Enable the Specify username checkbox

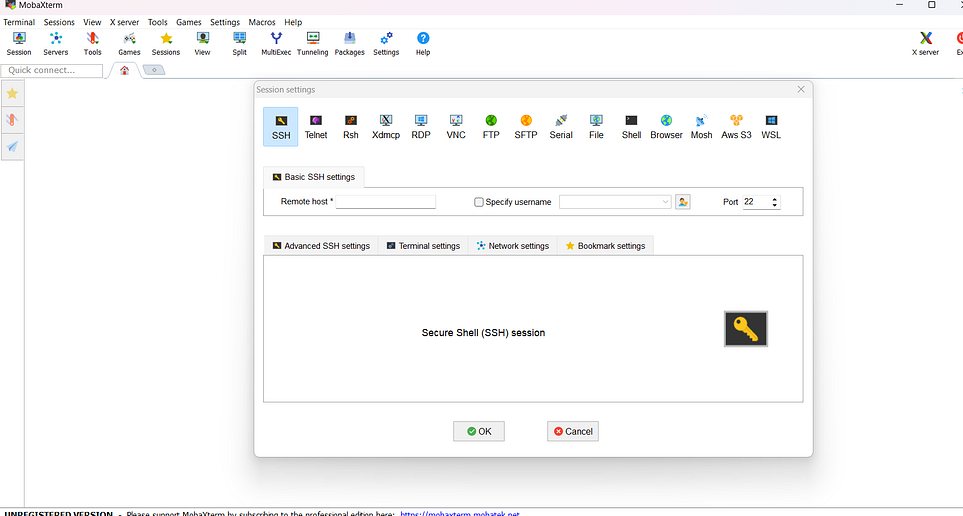479,202
